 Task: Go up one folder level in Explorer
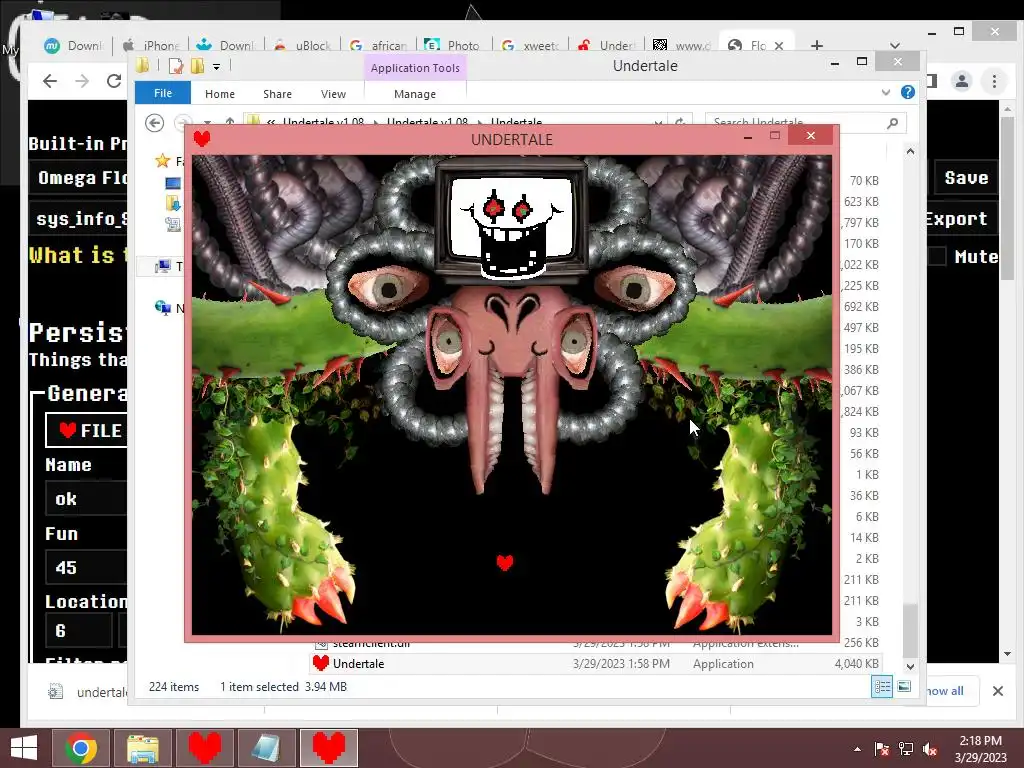pyautogui.click(x=230, y=121)
